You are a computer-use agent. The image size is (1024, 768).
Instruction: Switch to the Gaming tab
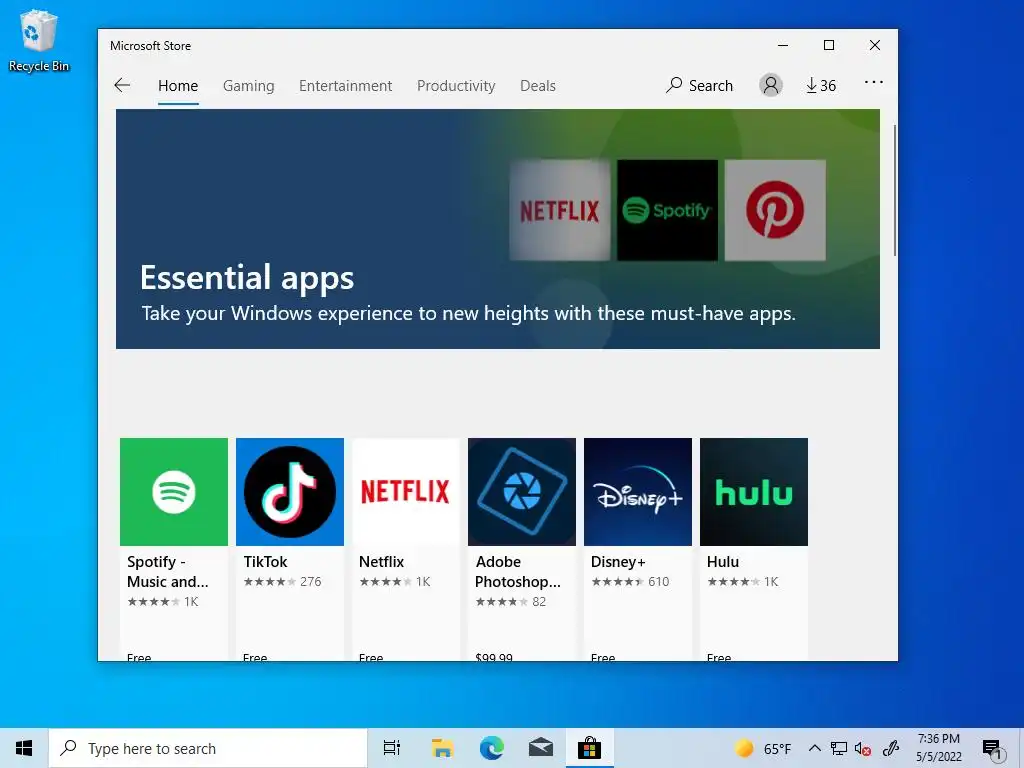click(x=248, y=86)
